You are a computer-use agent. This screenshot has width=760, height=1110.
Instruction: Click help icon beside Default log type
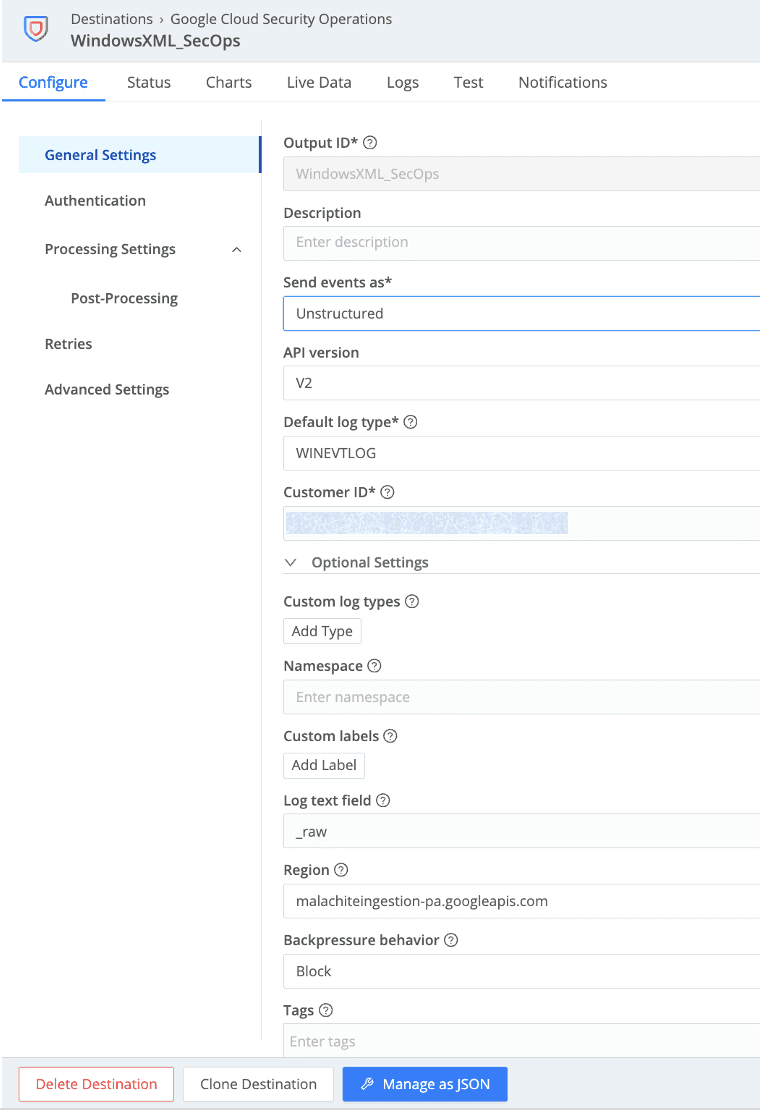coord(410,422)
